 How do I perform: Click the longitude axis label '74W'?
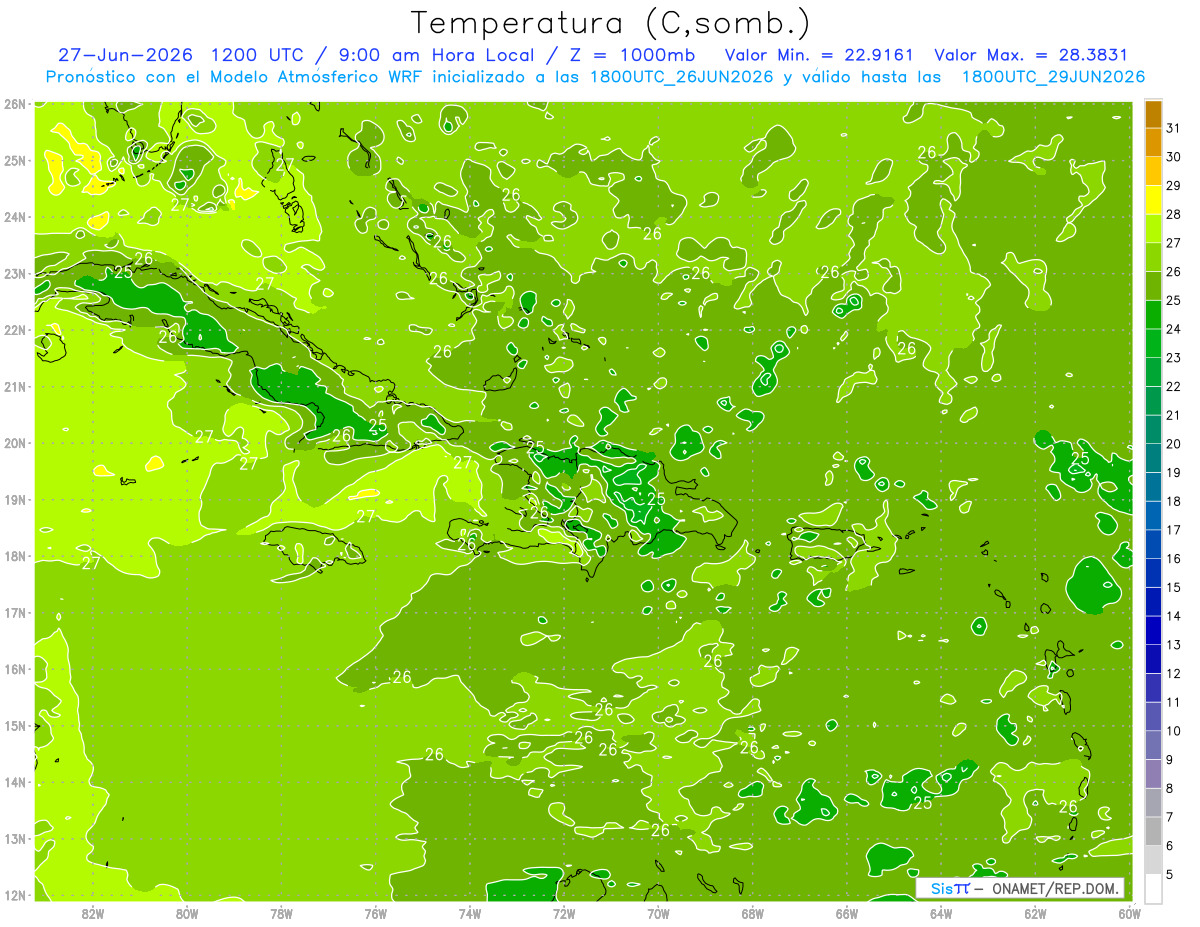click(x=470, y=913)
